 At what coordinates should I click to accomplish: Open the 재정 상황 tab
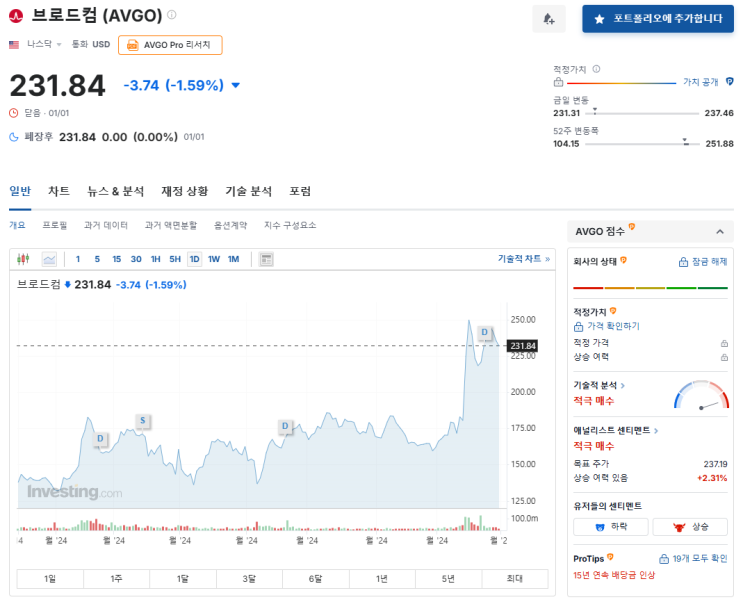(x=184, y=191)
